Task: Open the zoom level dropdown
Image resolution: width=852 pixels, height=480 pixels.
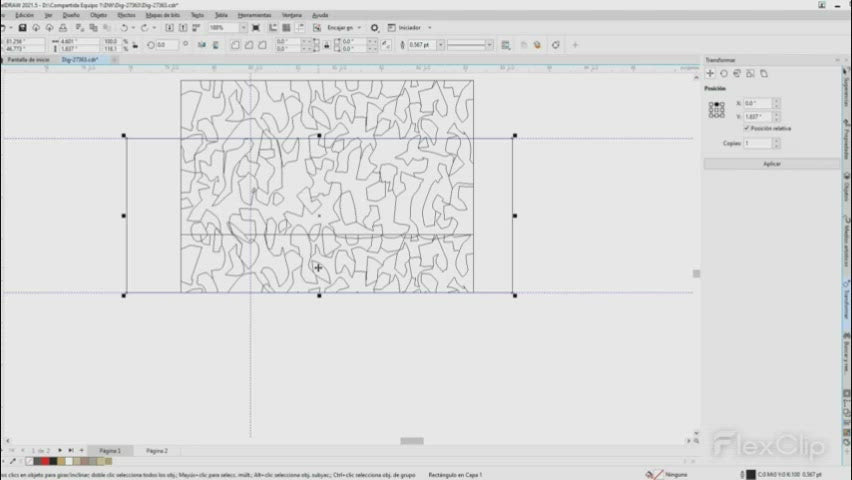Action: 244,28
